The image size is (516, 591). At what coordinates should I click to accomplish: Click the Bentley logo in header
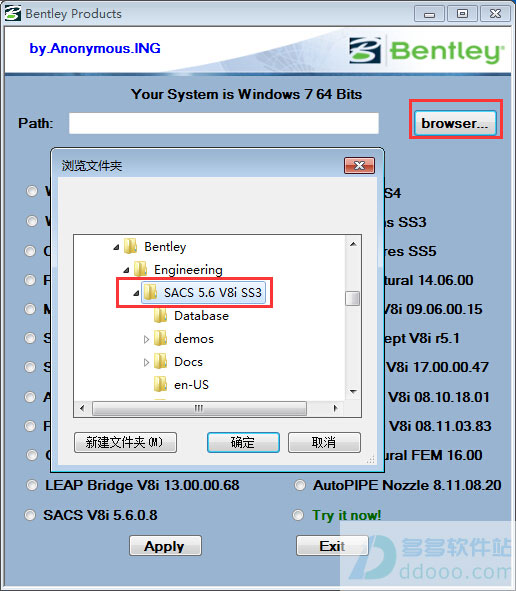tap(427, 51)
